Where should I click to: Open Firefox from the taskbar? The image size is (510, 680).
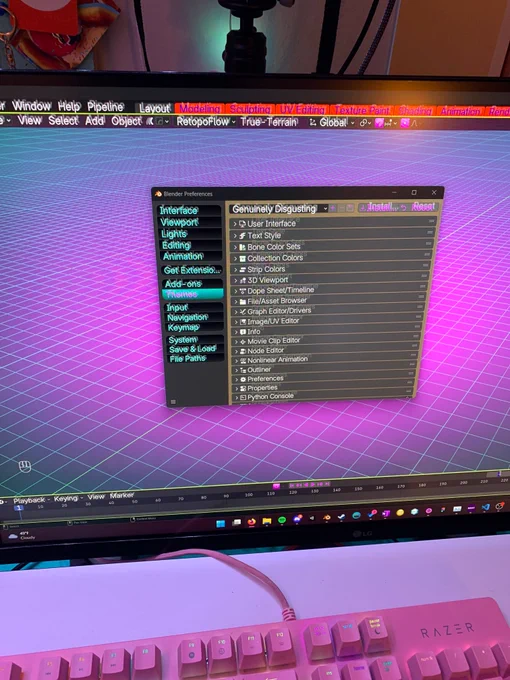pos(251,522)
